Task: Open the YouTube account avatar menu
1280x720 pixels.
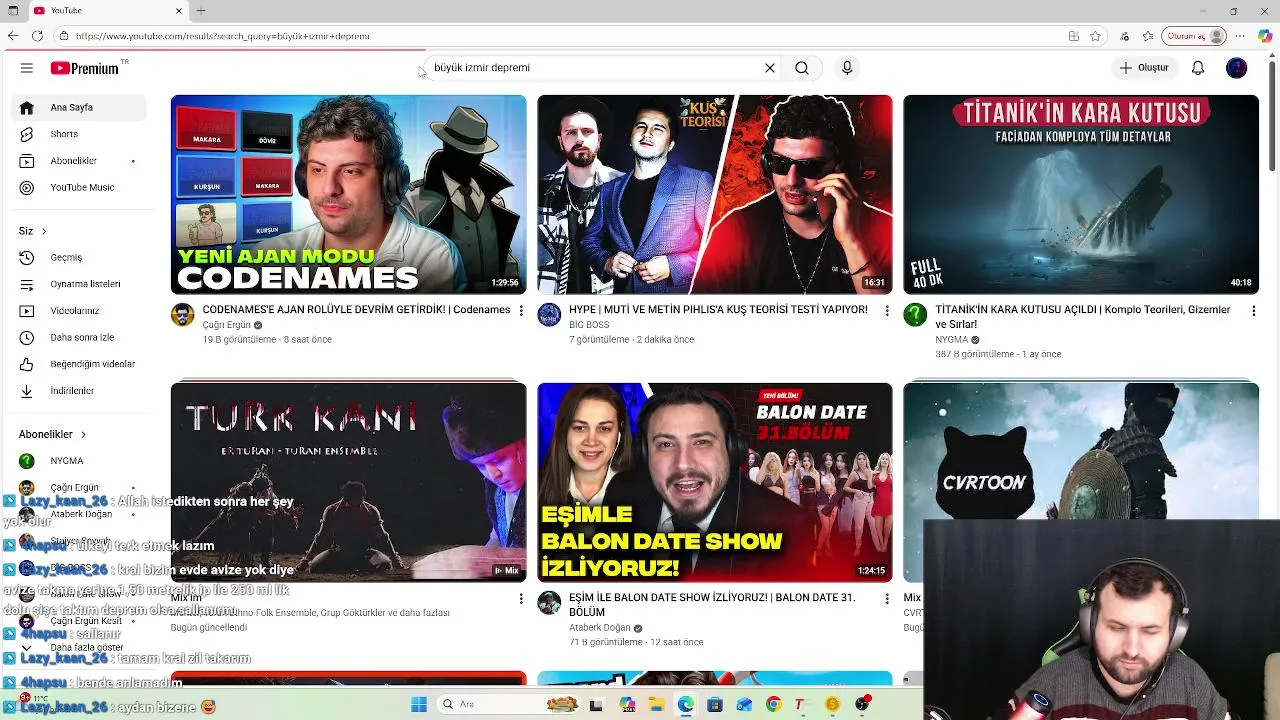Action: click(x=1237, y=68)
